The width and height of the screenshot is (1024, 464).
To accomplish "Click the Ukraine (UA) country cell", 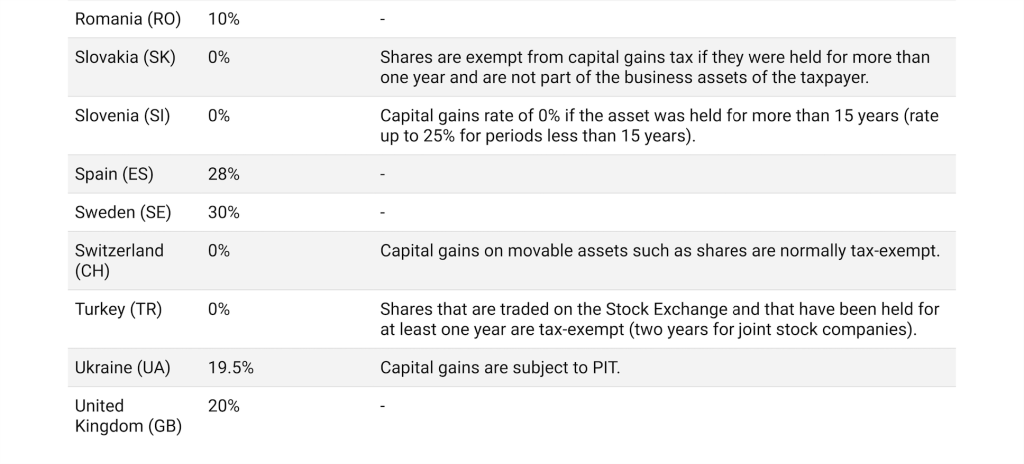I will coord(123,367).
